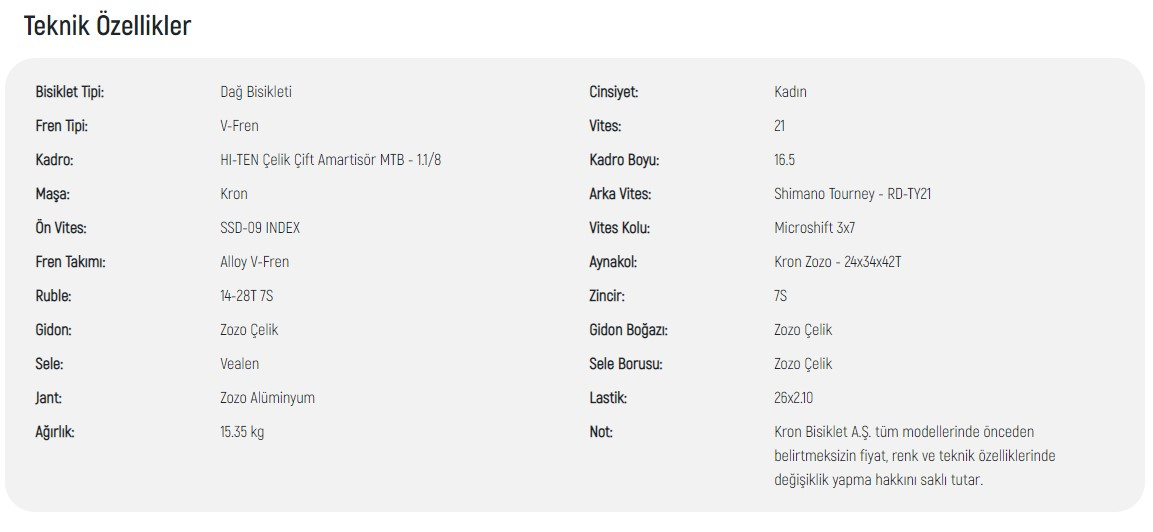Click the Kron Bisiklet A.Ş. note paragraph
This screenshot has width=1153, height=532.
(915, 455)
